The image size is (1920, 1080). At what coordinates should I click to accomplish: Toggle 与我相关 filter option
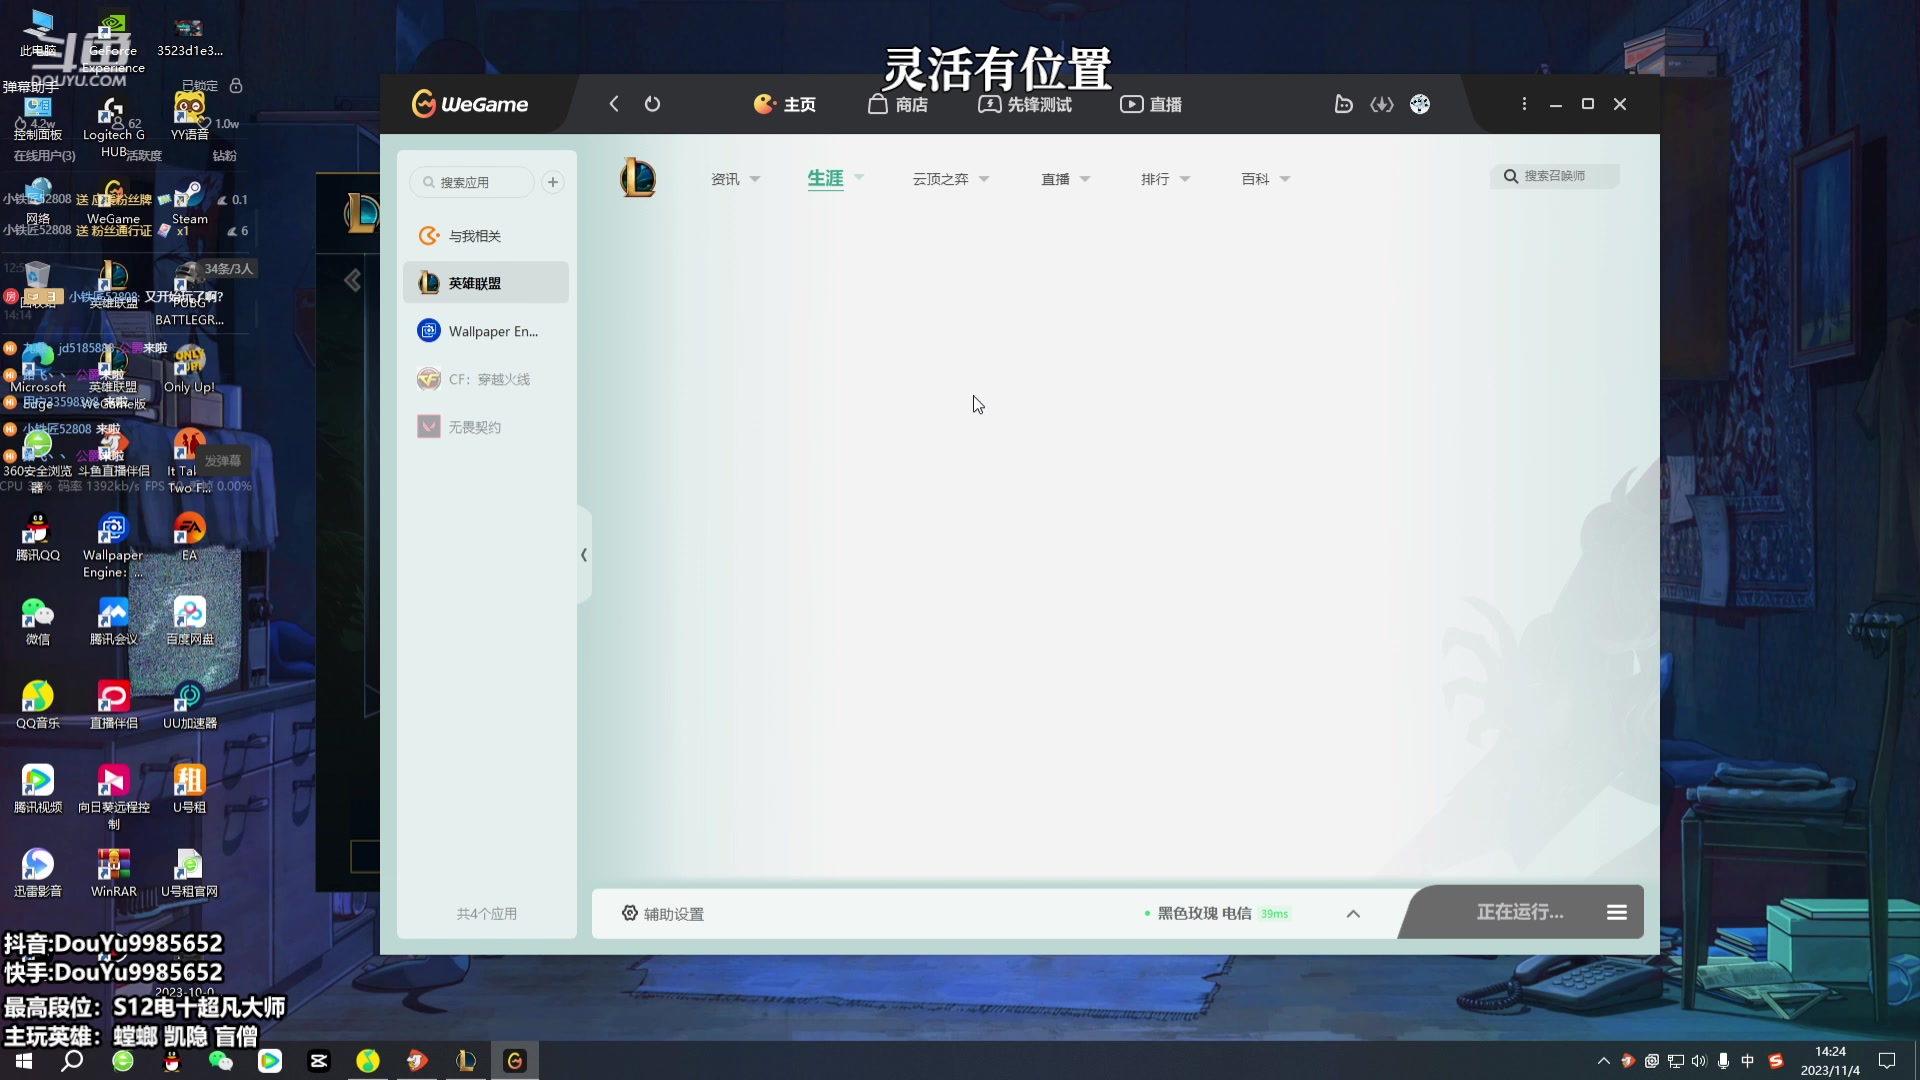(475, 235)
